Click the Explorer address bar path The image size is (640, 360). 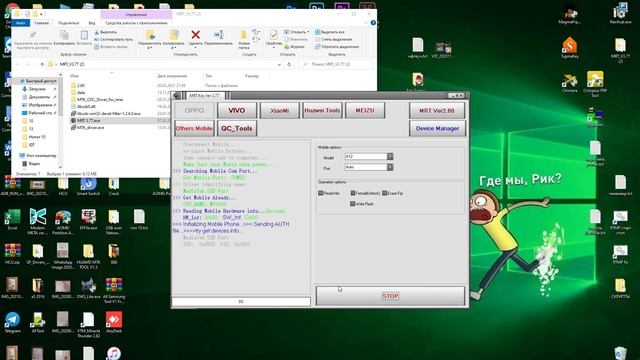[72, 64]
